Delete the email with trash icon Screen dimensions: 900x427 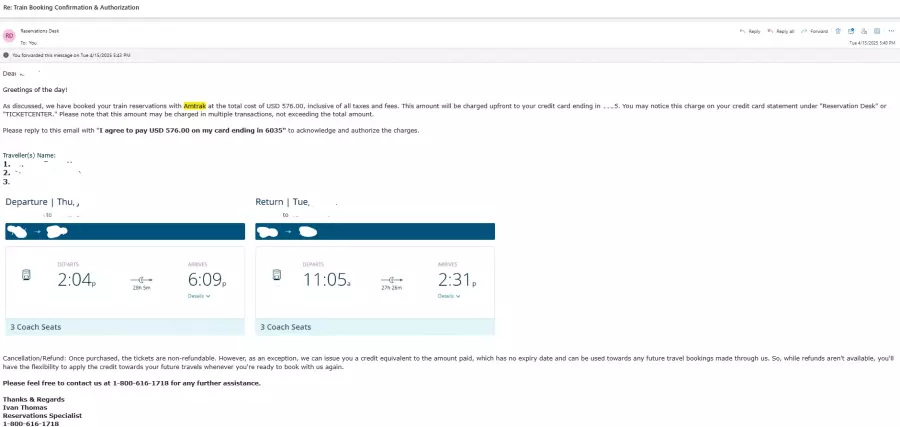pyautogui.click(x=838, y=31)
